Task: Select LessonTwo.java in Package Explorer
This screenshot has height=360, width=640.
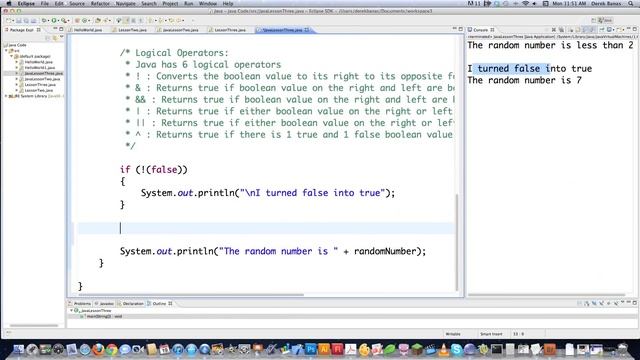Action: tap(38, 90)
